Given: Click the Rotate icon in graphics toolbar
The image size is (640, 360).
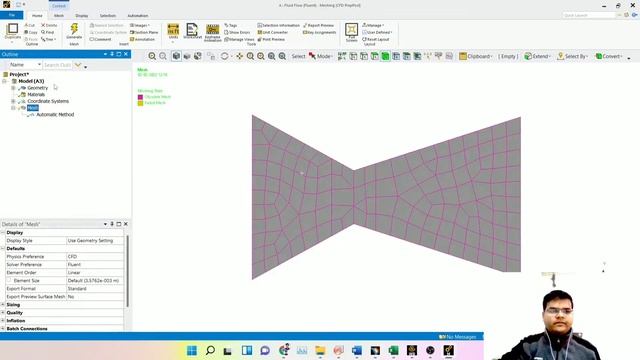Looking at the screenshot, I should (224, 56).
